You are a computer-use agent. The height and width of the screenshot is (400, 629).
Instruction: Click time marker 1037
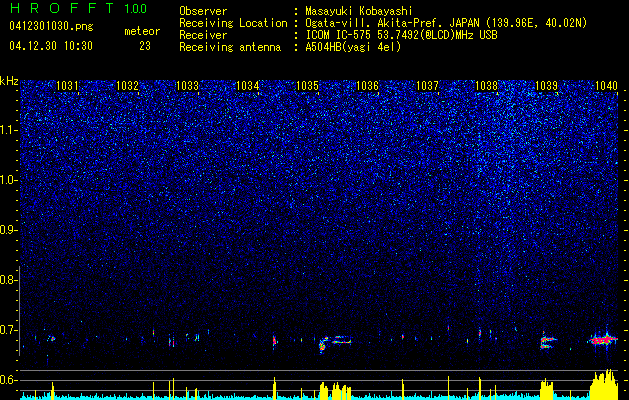(427, 85)
